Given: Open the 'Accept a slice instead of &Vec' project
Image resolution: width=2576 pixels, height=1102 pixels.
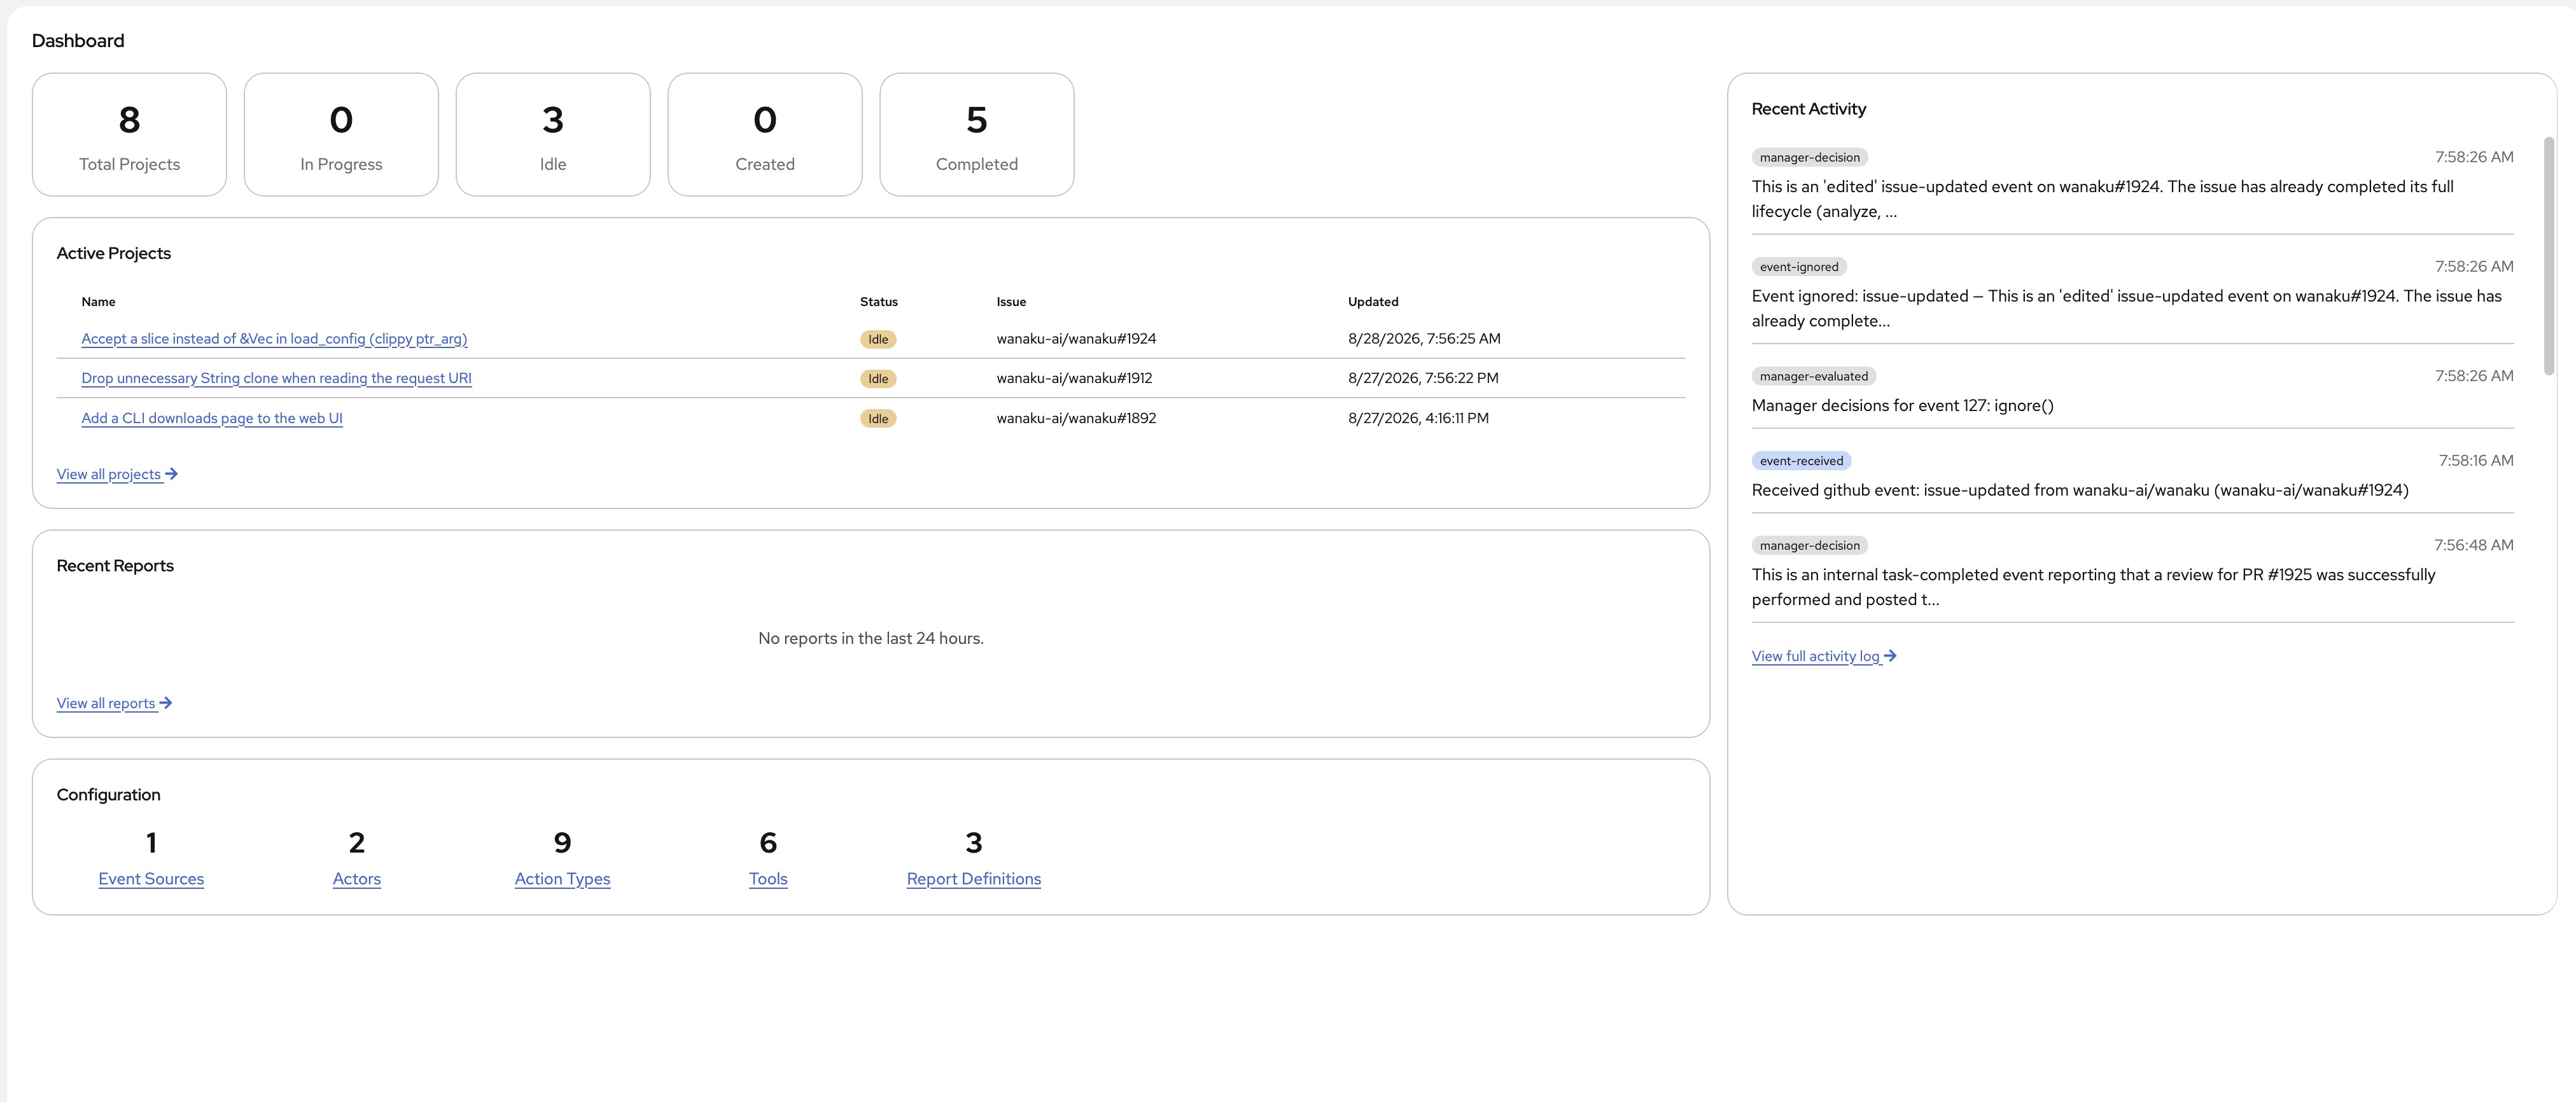Looking at the screenshot, I should pos(274,339).
